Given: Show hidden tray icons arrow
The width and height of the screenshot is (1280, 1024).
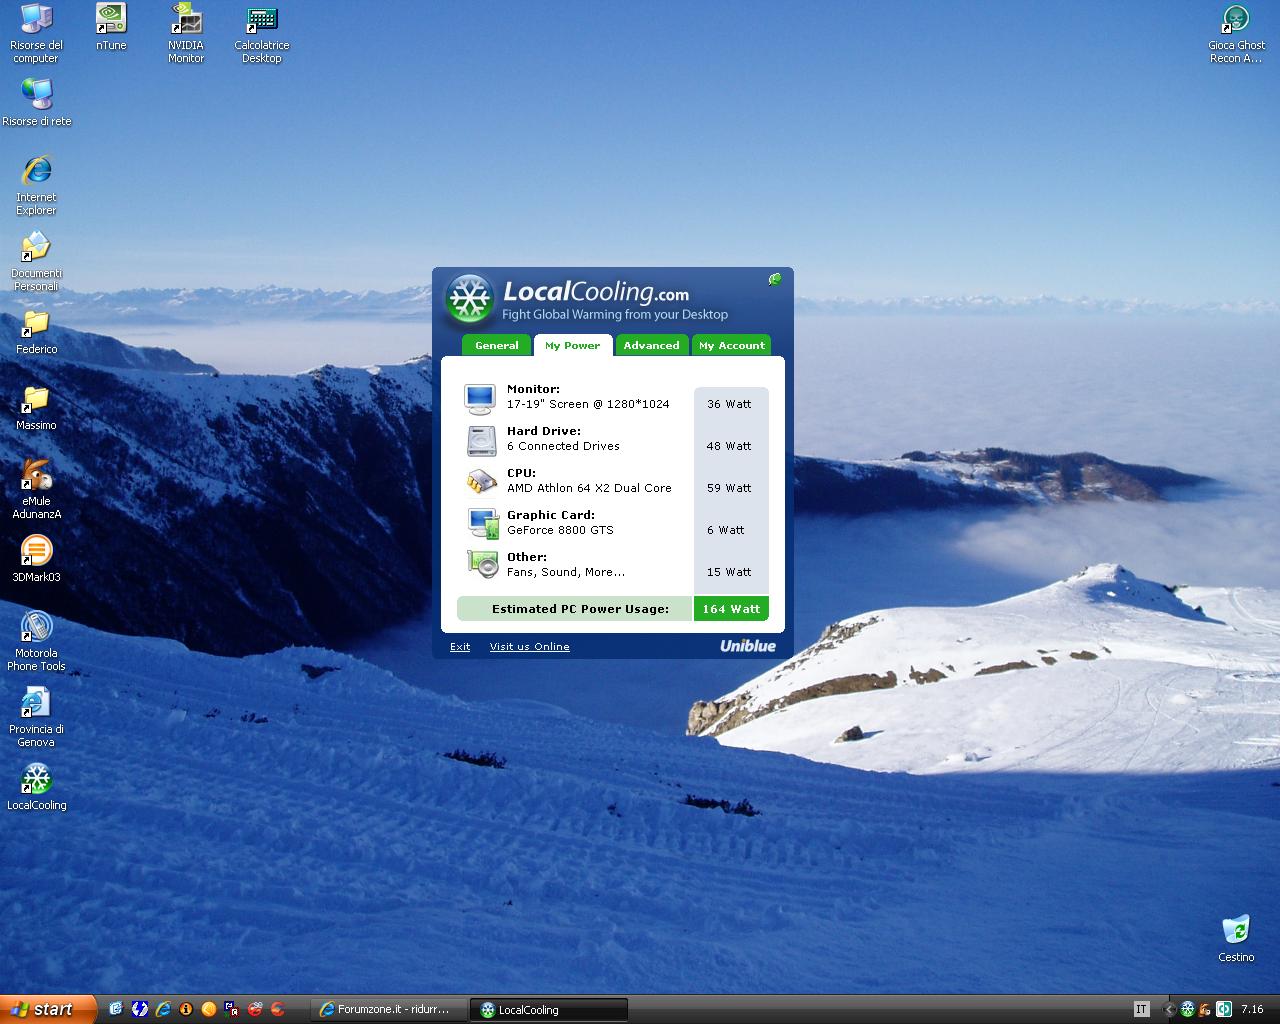Looking at the screenshot, I should (x=1169, y=1010).
